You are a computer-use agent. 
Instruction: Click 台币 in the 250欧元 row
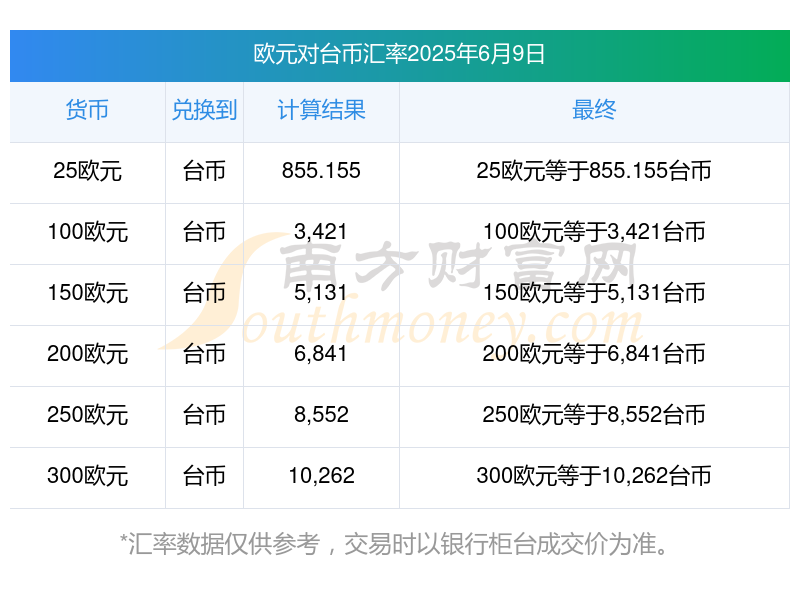tap(204, 415)
